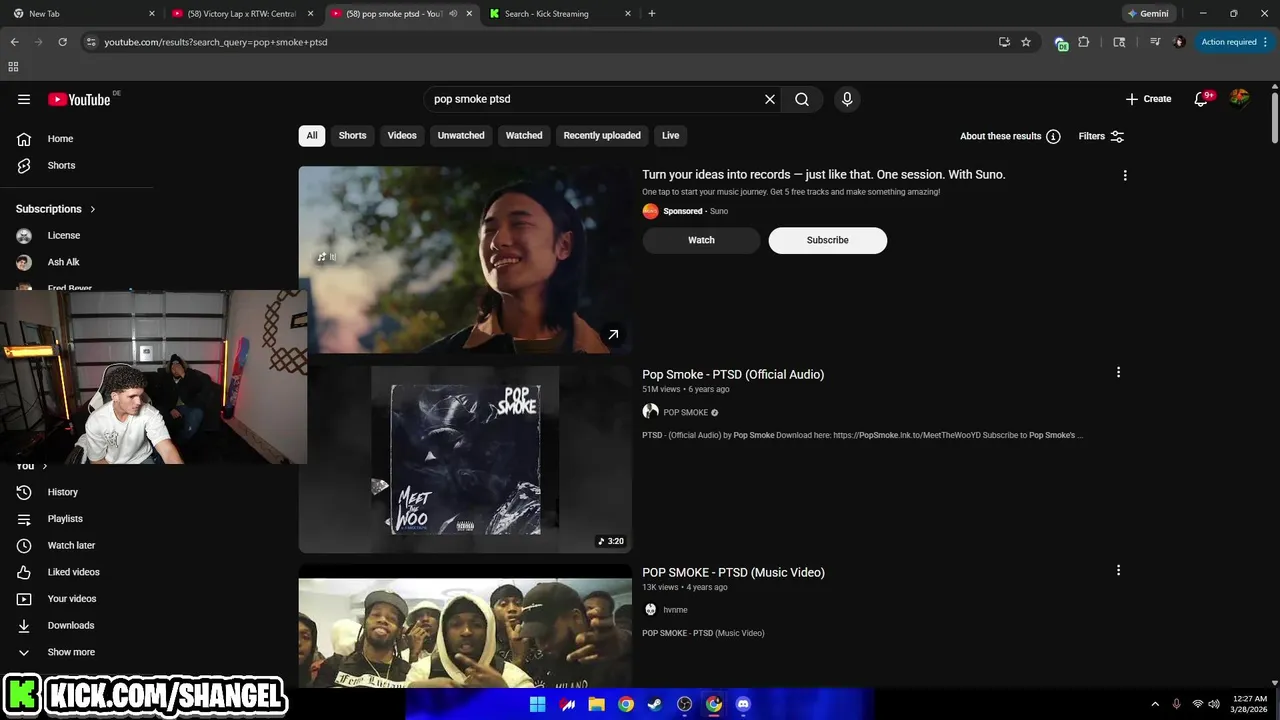
Task: Select the Shorts filter chip
Action: (x=352, y=136)
